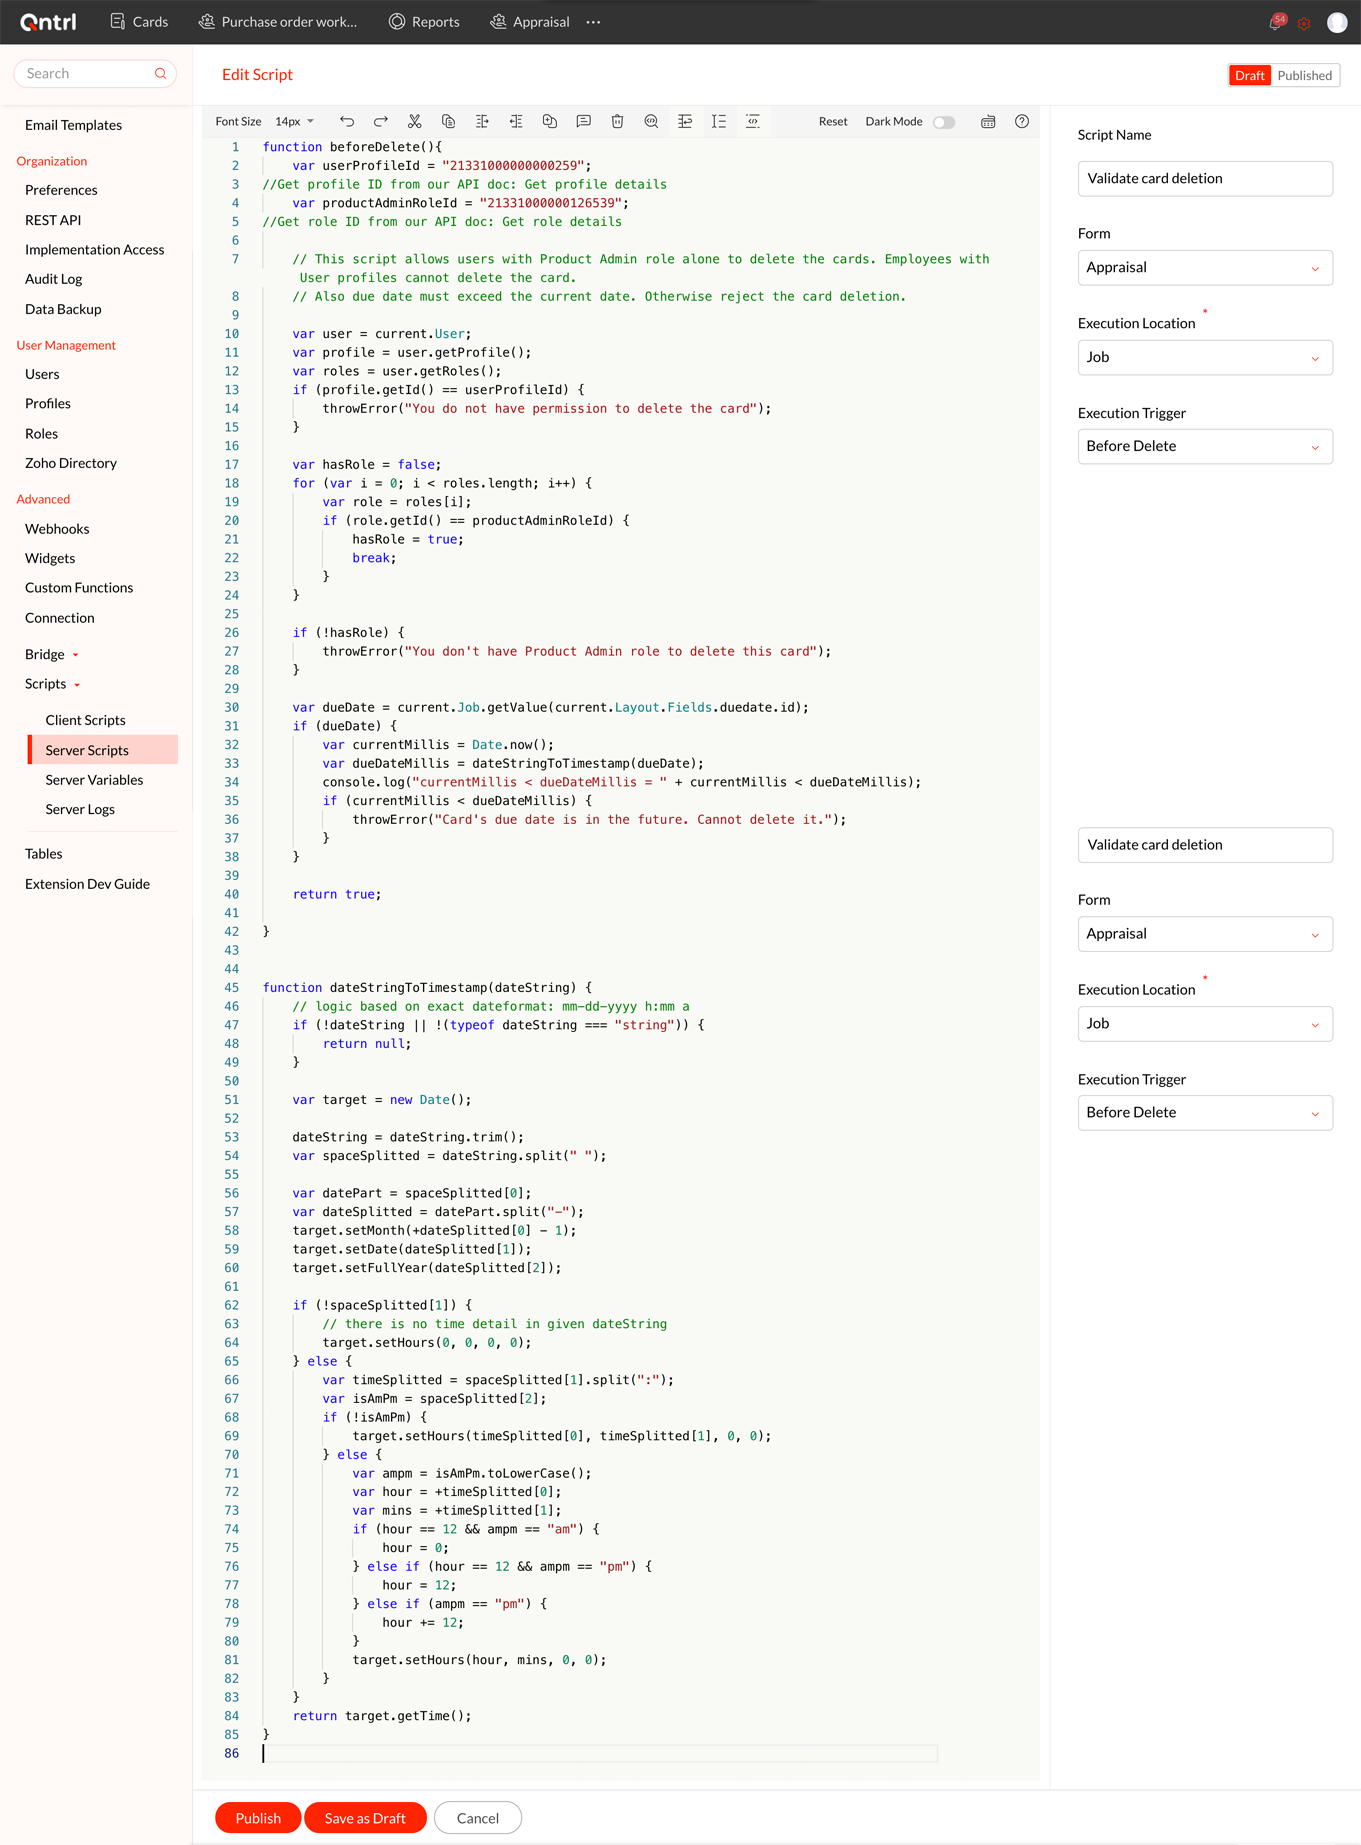Open the settings gear icon in header
Image resolution: width=1361 pixels, height=1845 pixels.
pyautogui.click(x=1304, y=23)
